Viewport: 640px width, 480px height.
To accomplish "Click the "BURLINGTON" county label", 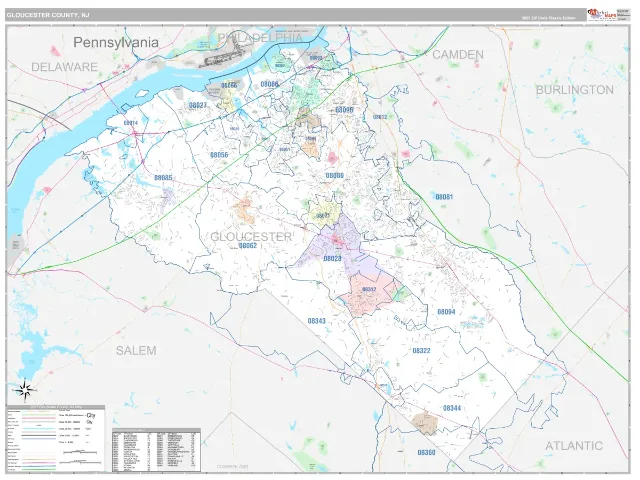I will coord(575,90).
